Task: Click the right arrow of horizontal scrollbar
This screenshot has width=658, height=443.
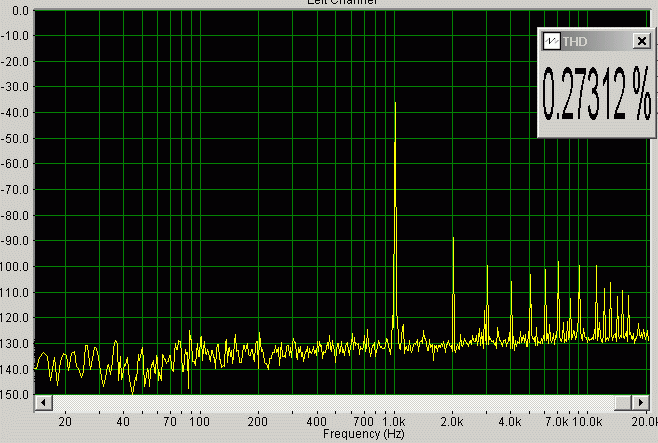Action: (640, 403)
